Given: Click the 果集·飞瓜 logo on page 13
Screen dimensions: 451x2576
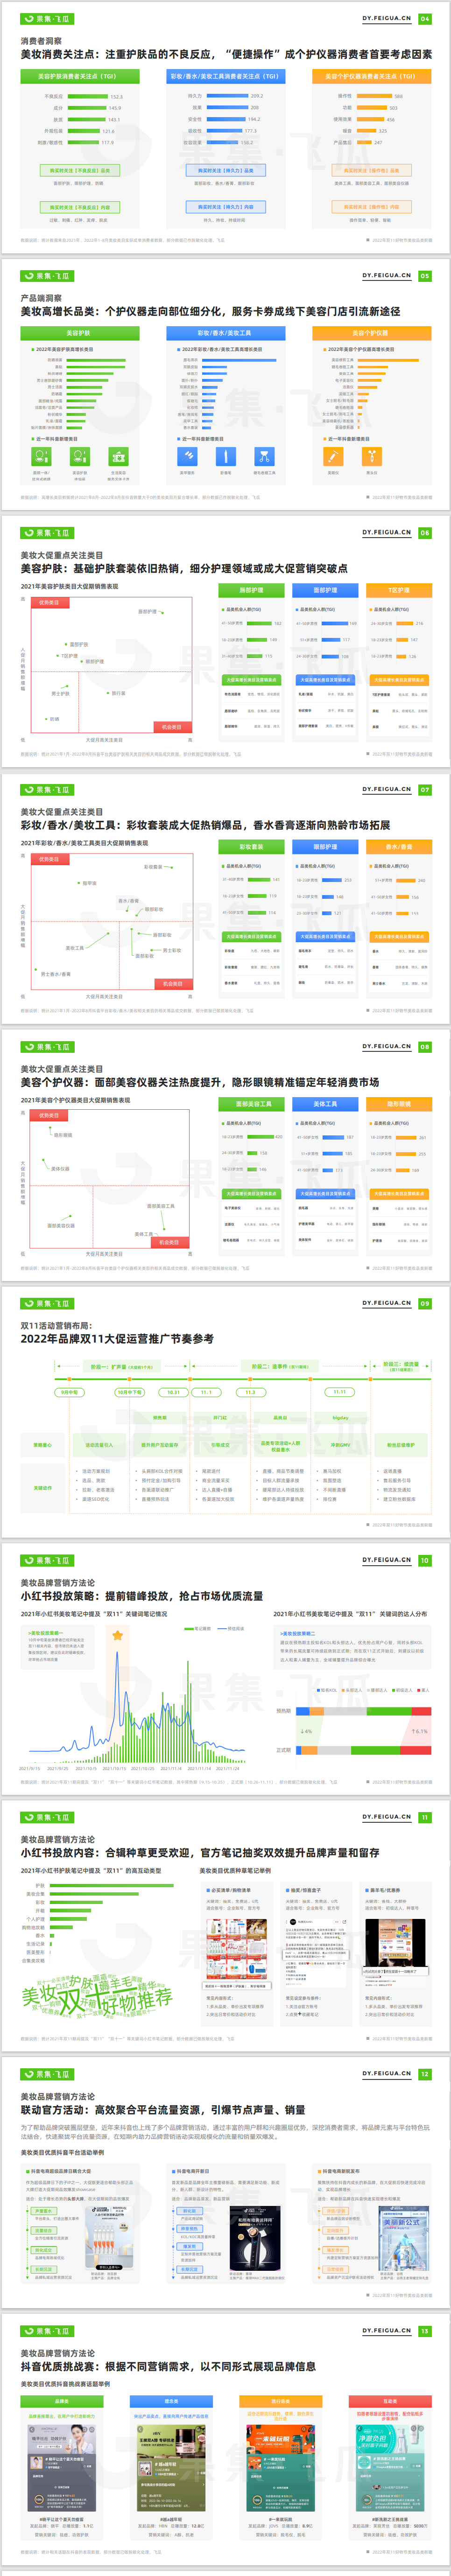Looking at the screenshot, I should tap(47, 2332).
